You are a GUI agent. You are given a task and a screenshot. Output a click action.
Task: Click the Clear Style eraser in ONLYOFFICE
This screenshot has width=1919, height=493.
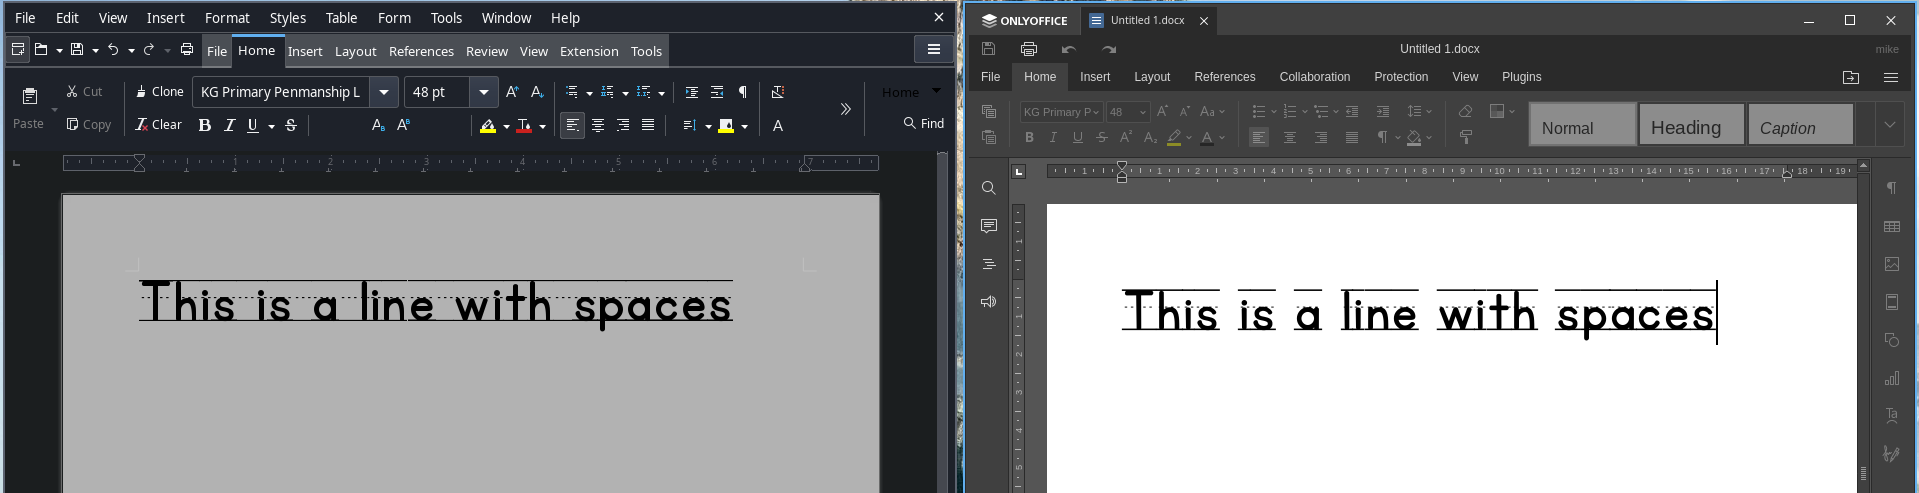pyautogui.click(x=1465, y=111)
